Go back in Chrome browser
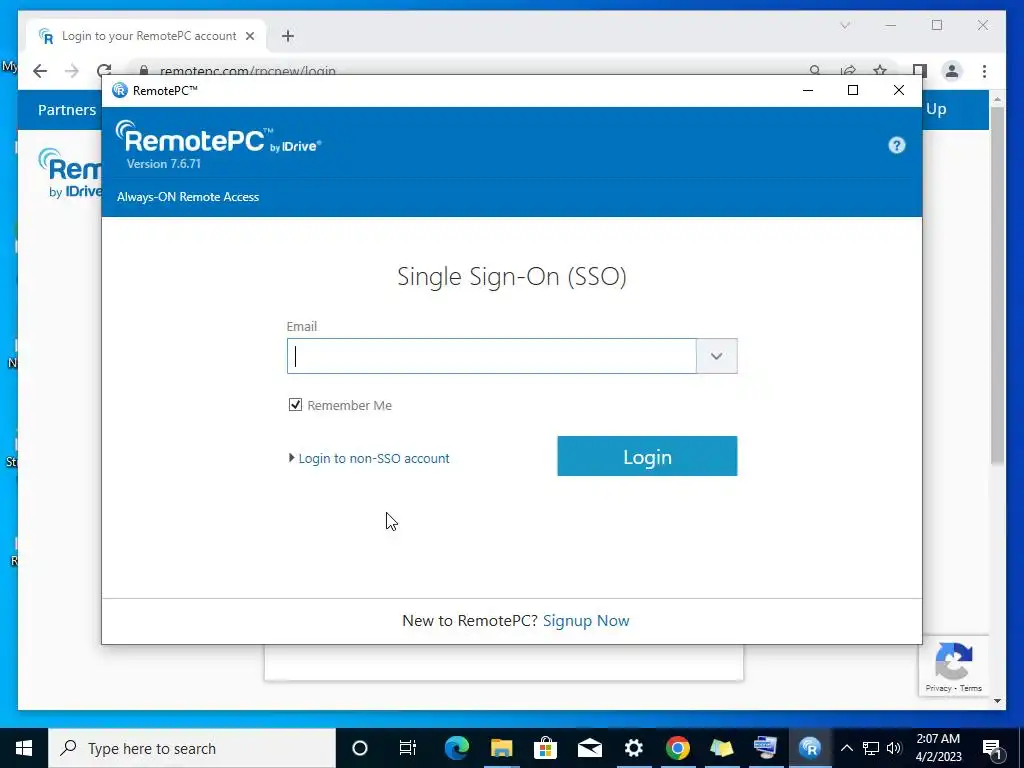This screenshot has height=768, width=1024. [x=40, y=71]
